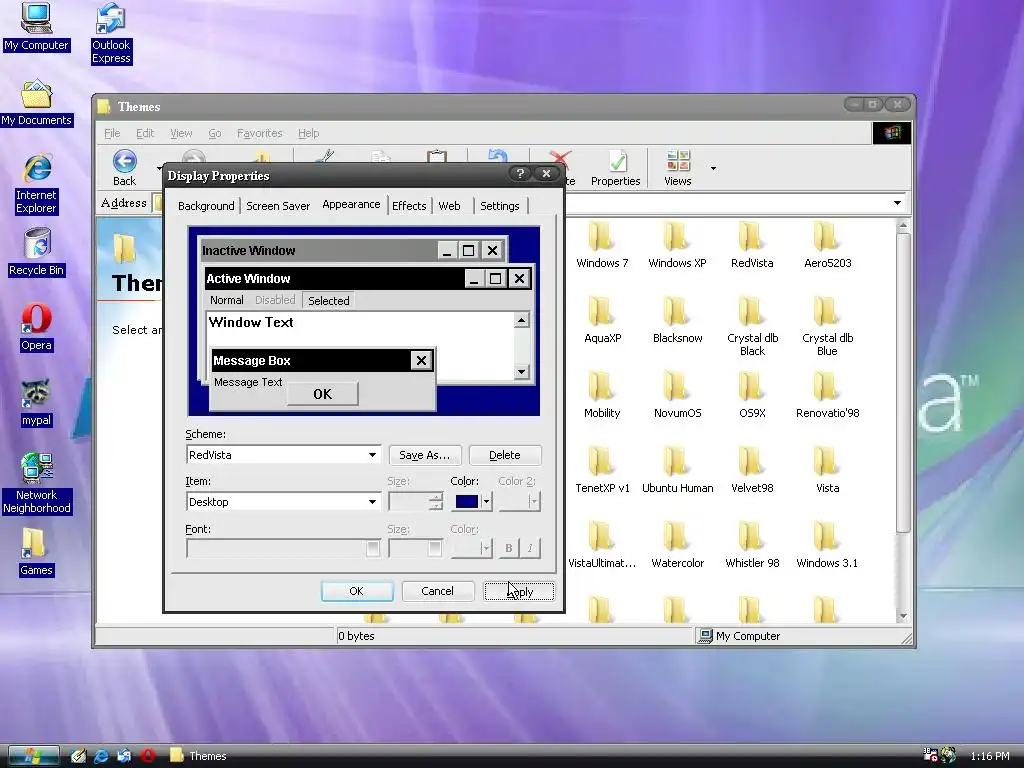
Task: Switch to the Background tab
Action: 206,206
